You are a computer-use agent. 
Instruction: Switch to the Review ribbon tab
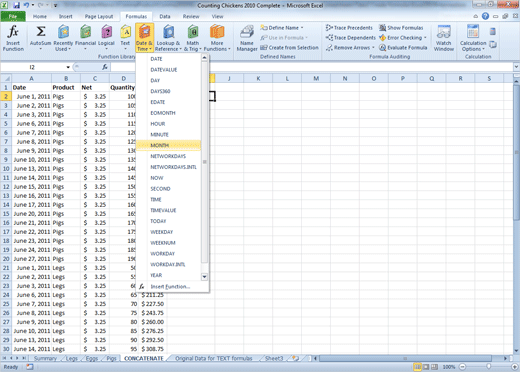coord(191,16)
